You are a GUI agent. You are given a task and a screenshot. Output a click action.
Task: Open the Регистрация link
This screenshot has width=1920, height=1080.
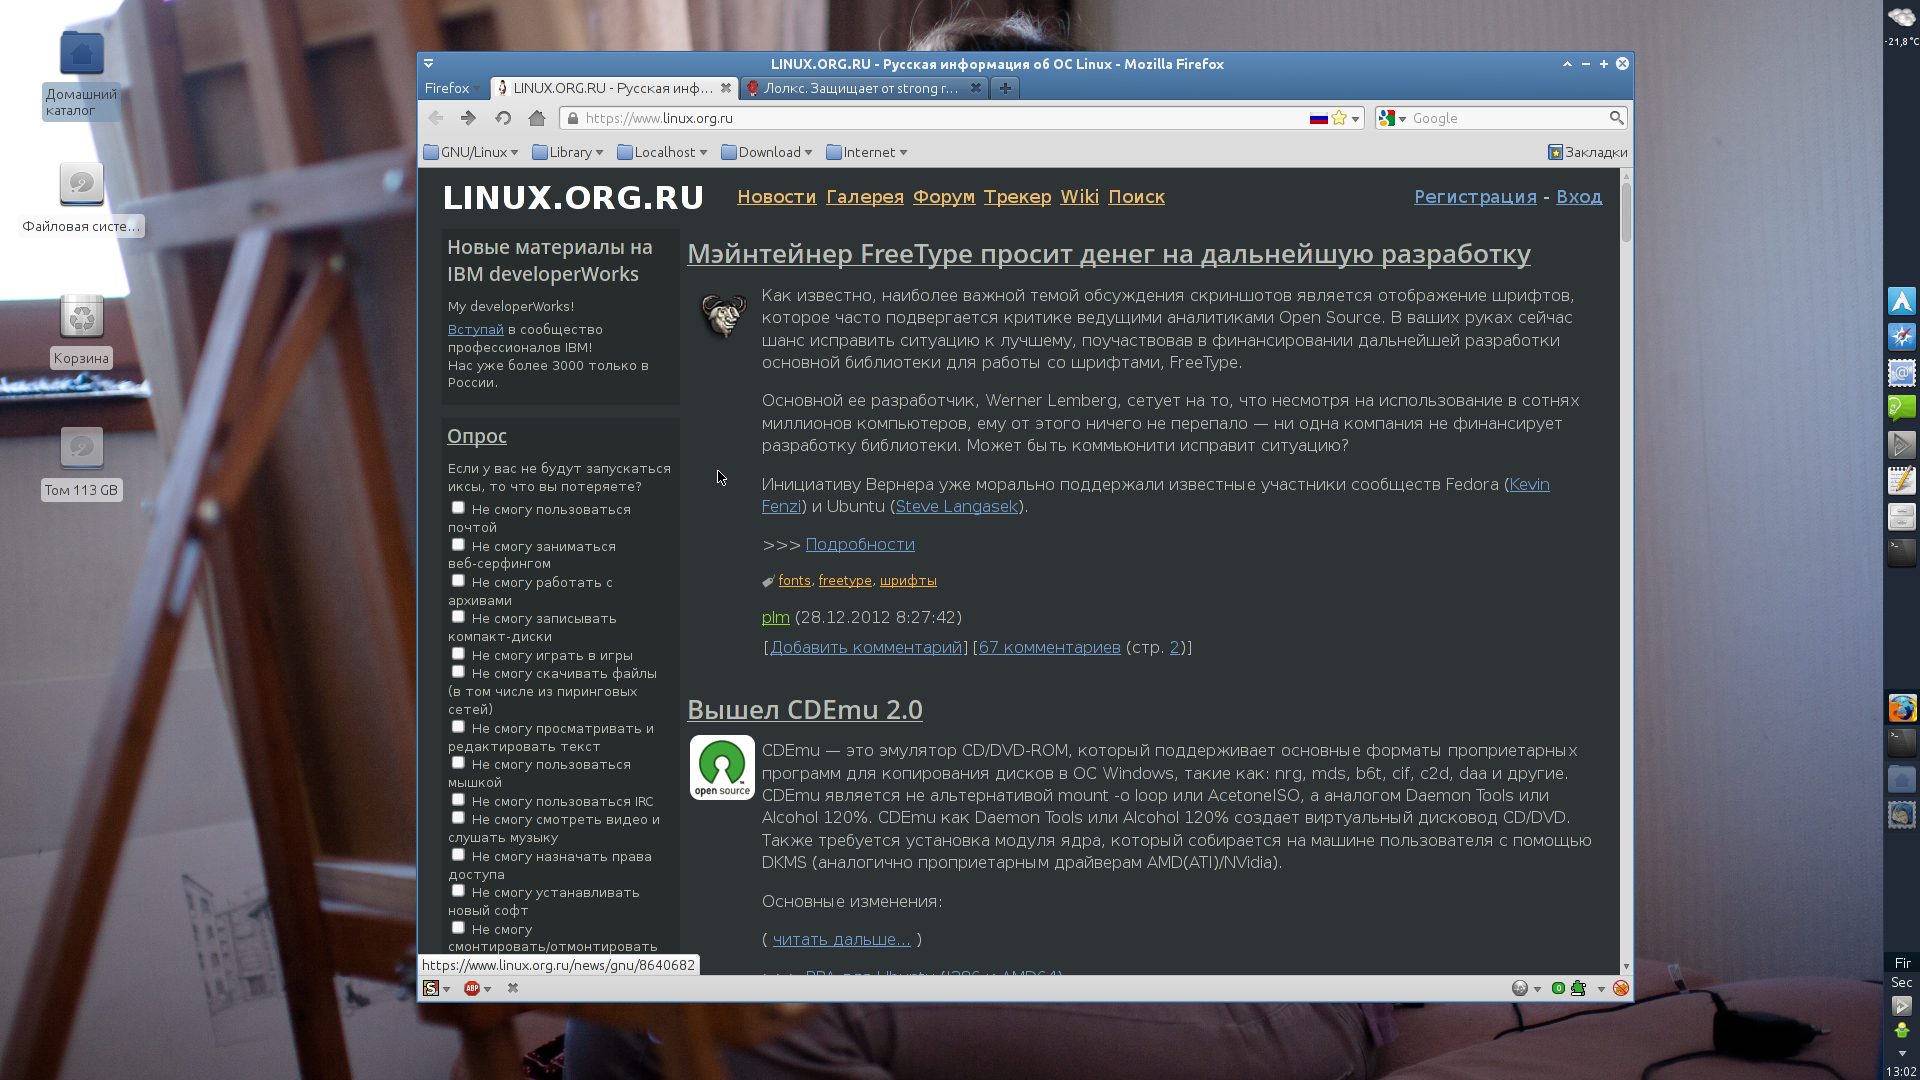pyautogui.click(x=1475, y=197)
